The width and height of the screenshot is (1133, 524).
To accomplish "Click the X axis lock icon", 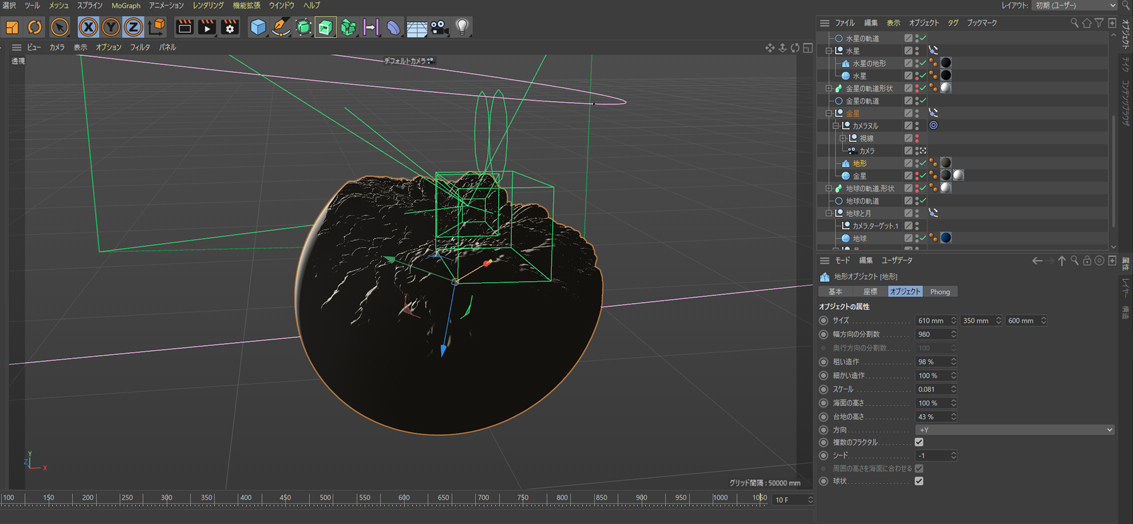I will (x=88, y=28).
